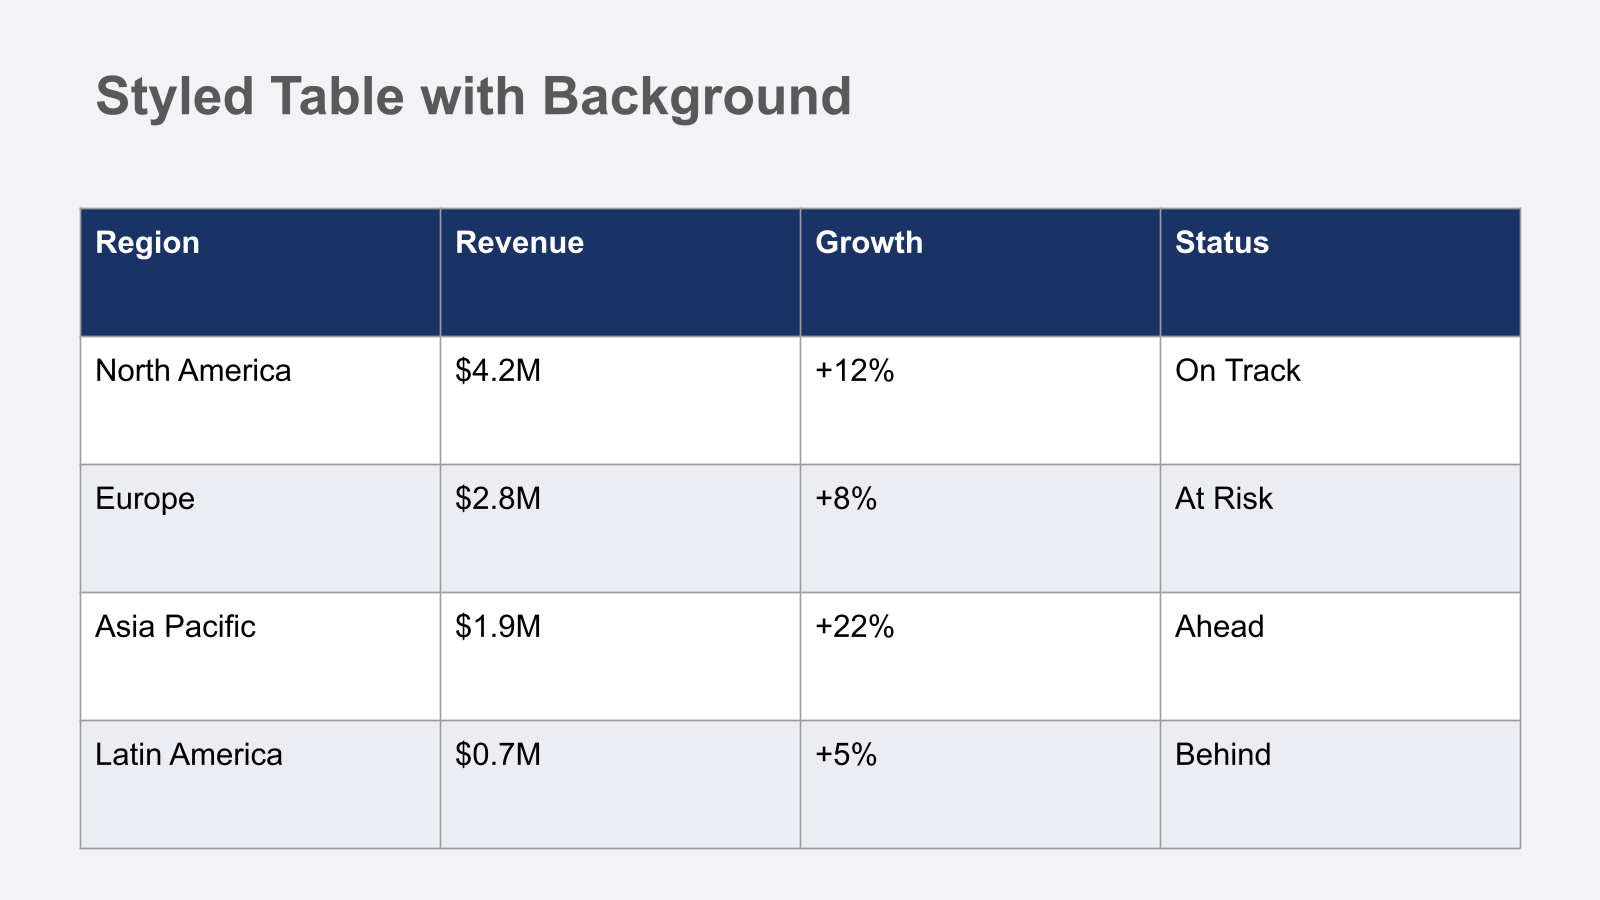Viewport: 1600px width, 900px height.
Task: Select the '+22%' growth cell
Action: (980, 656)
